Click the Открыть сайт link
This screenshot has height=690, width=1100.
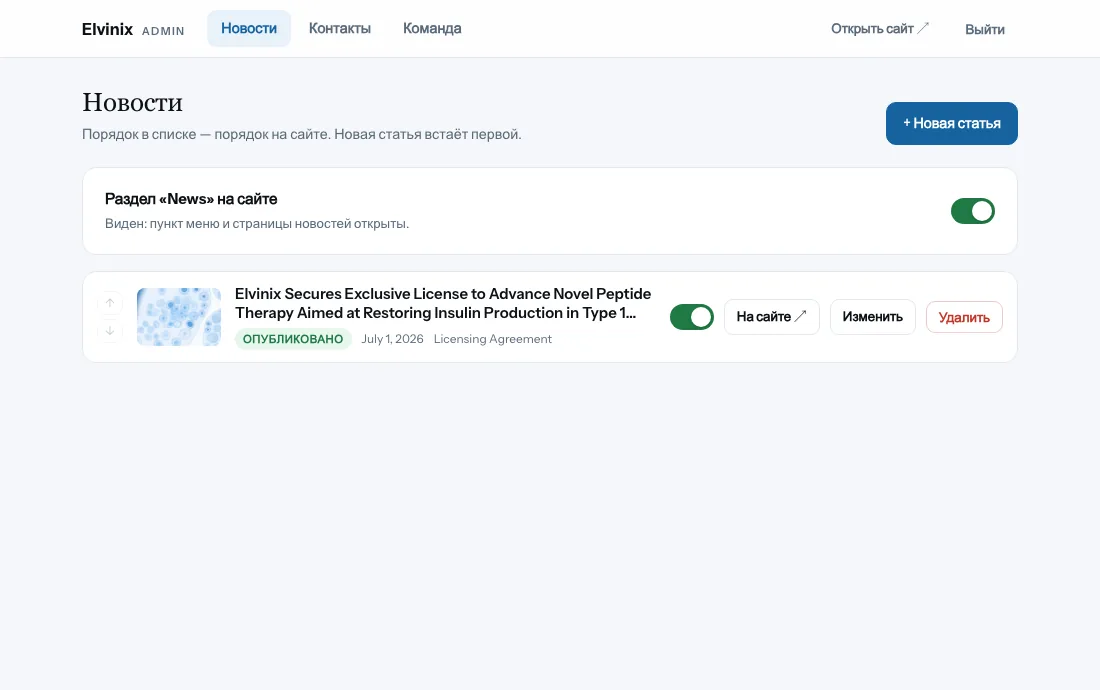880,29
